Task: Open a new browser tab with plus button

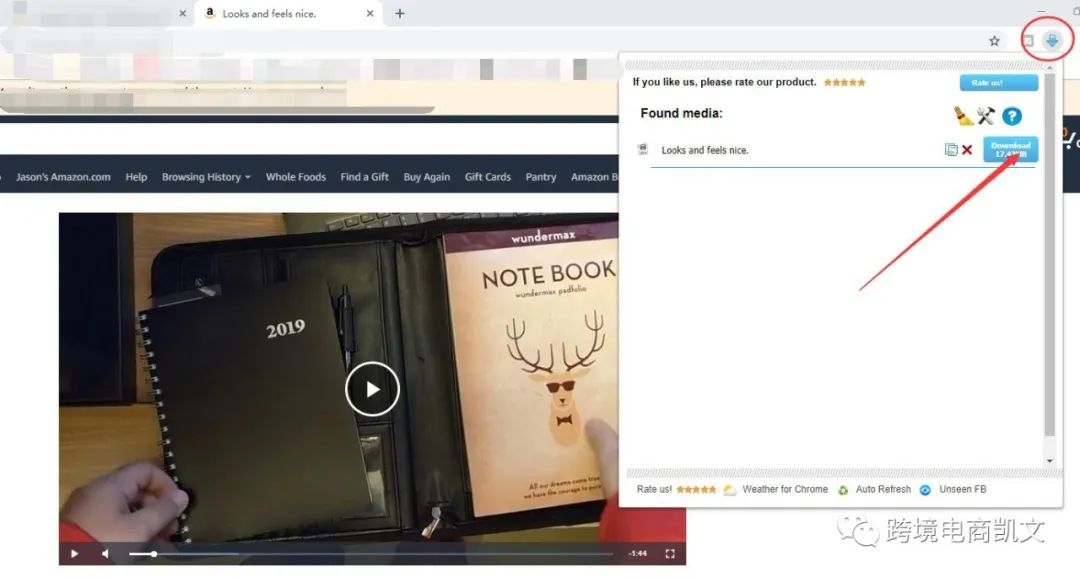Action: point(400,14)
